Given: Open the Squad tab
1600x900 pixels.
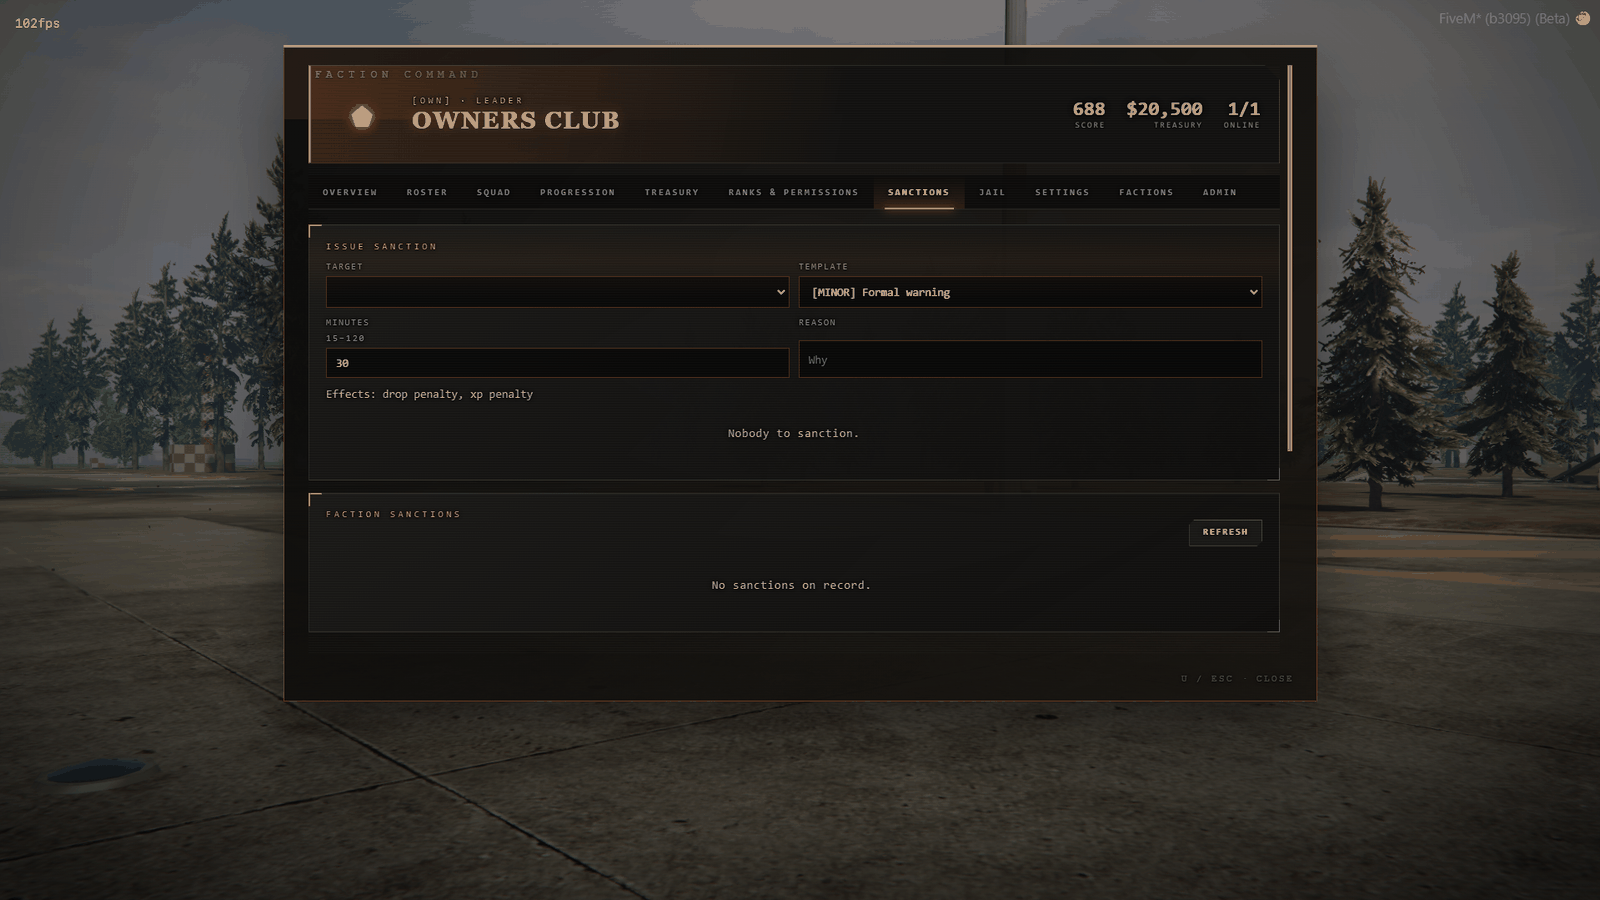Looking at the screenshot, I should [x=494, y=192].
